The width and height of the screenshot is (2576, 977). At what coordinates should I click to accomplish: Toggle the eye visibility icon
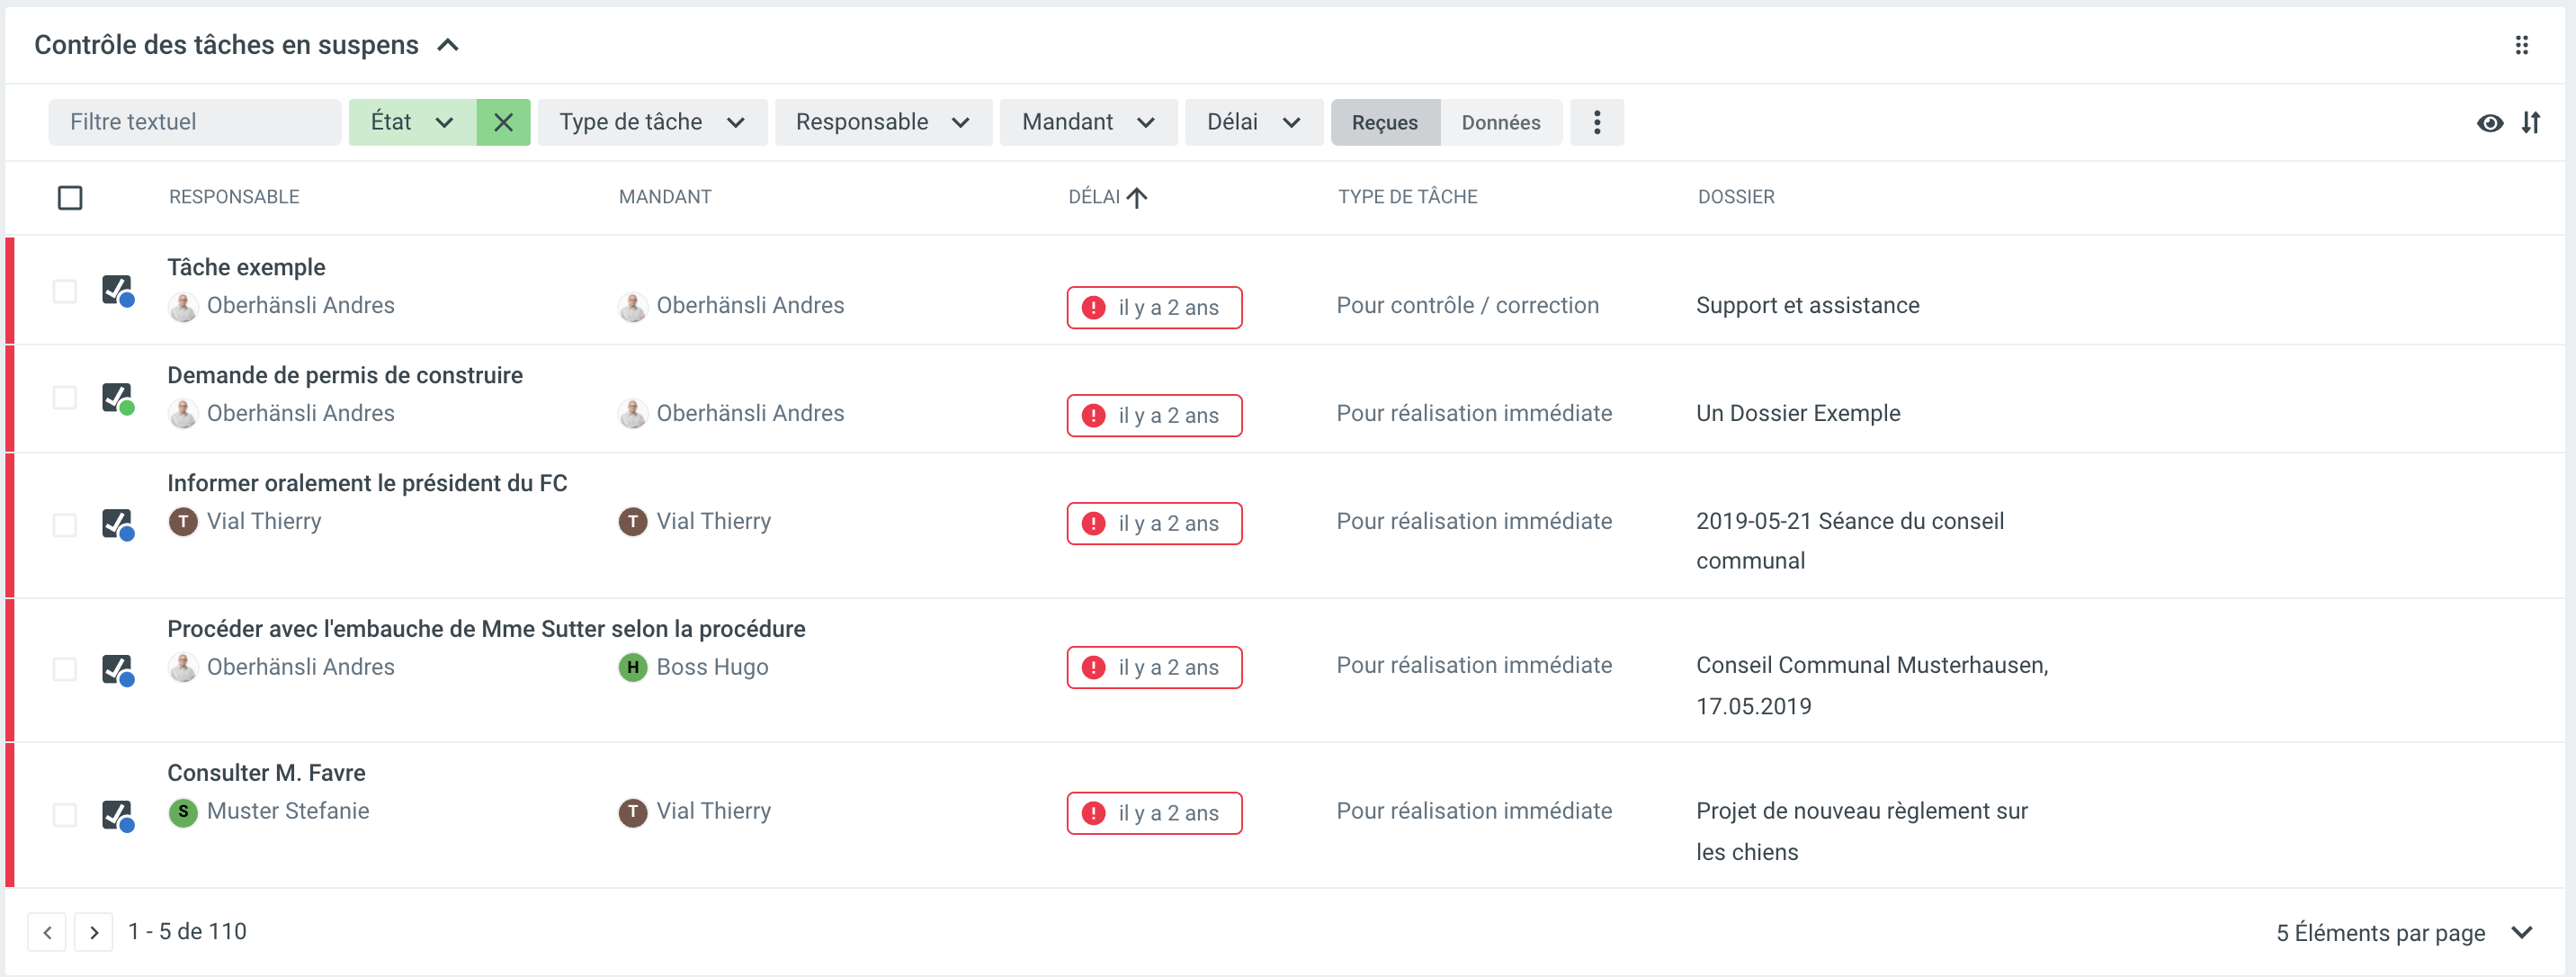pyautogui.click(x=2489, y=123)
